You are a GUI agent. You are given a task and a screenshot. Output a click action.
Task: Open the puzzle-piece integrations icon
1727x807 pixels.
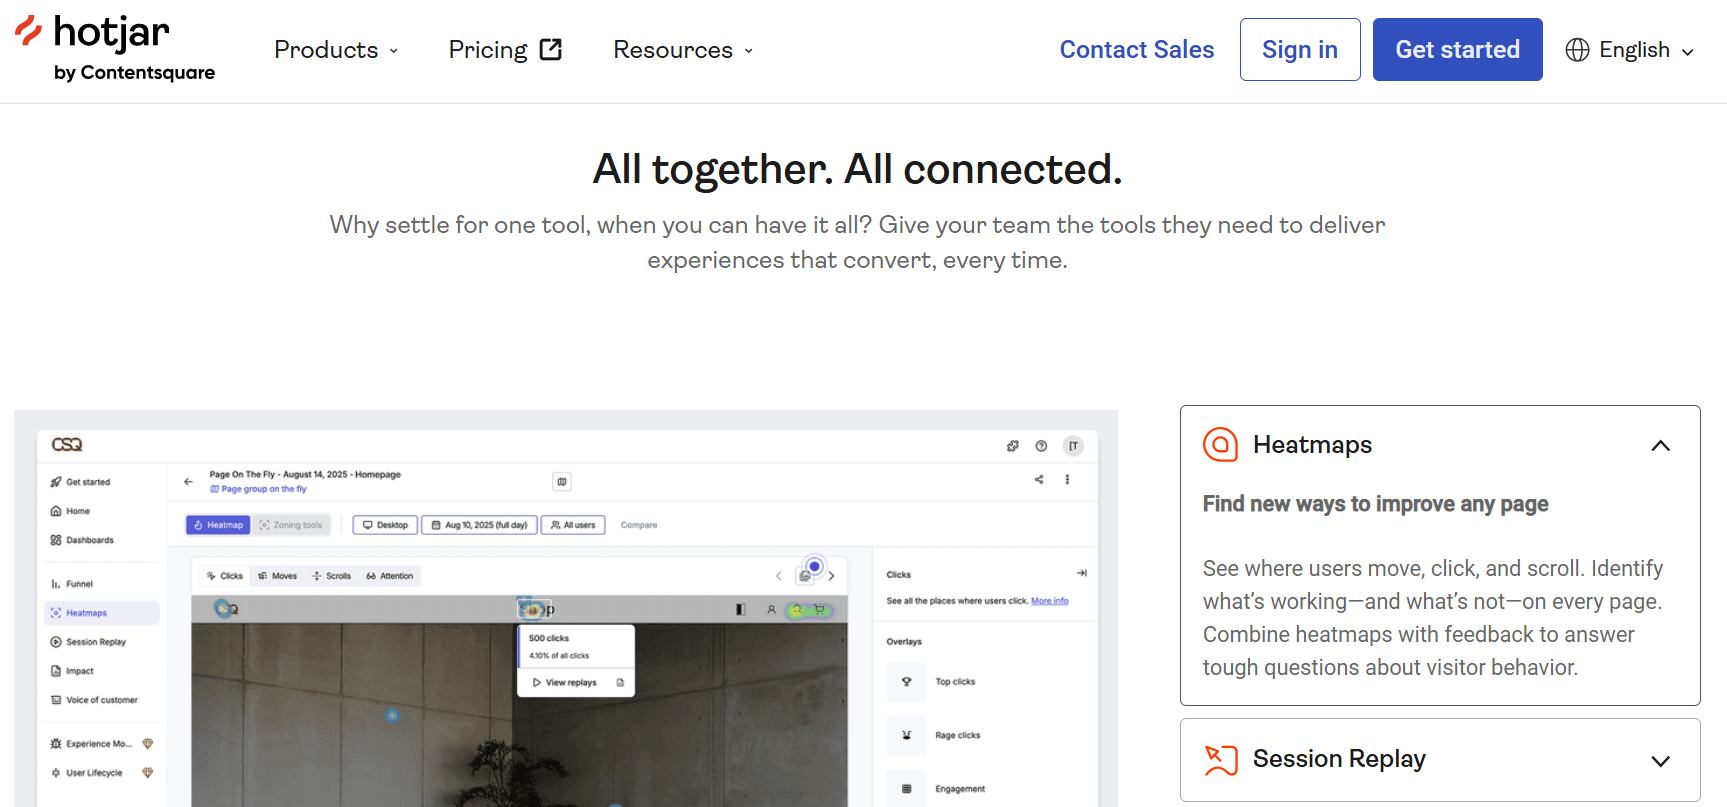(x=1012, y=446)
